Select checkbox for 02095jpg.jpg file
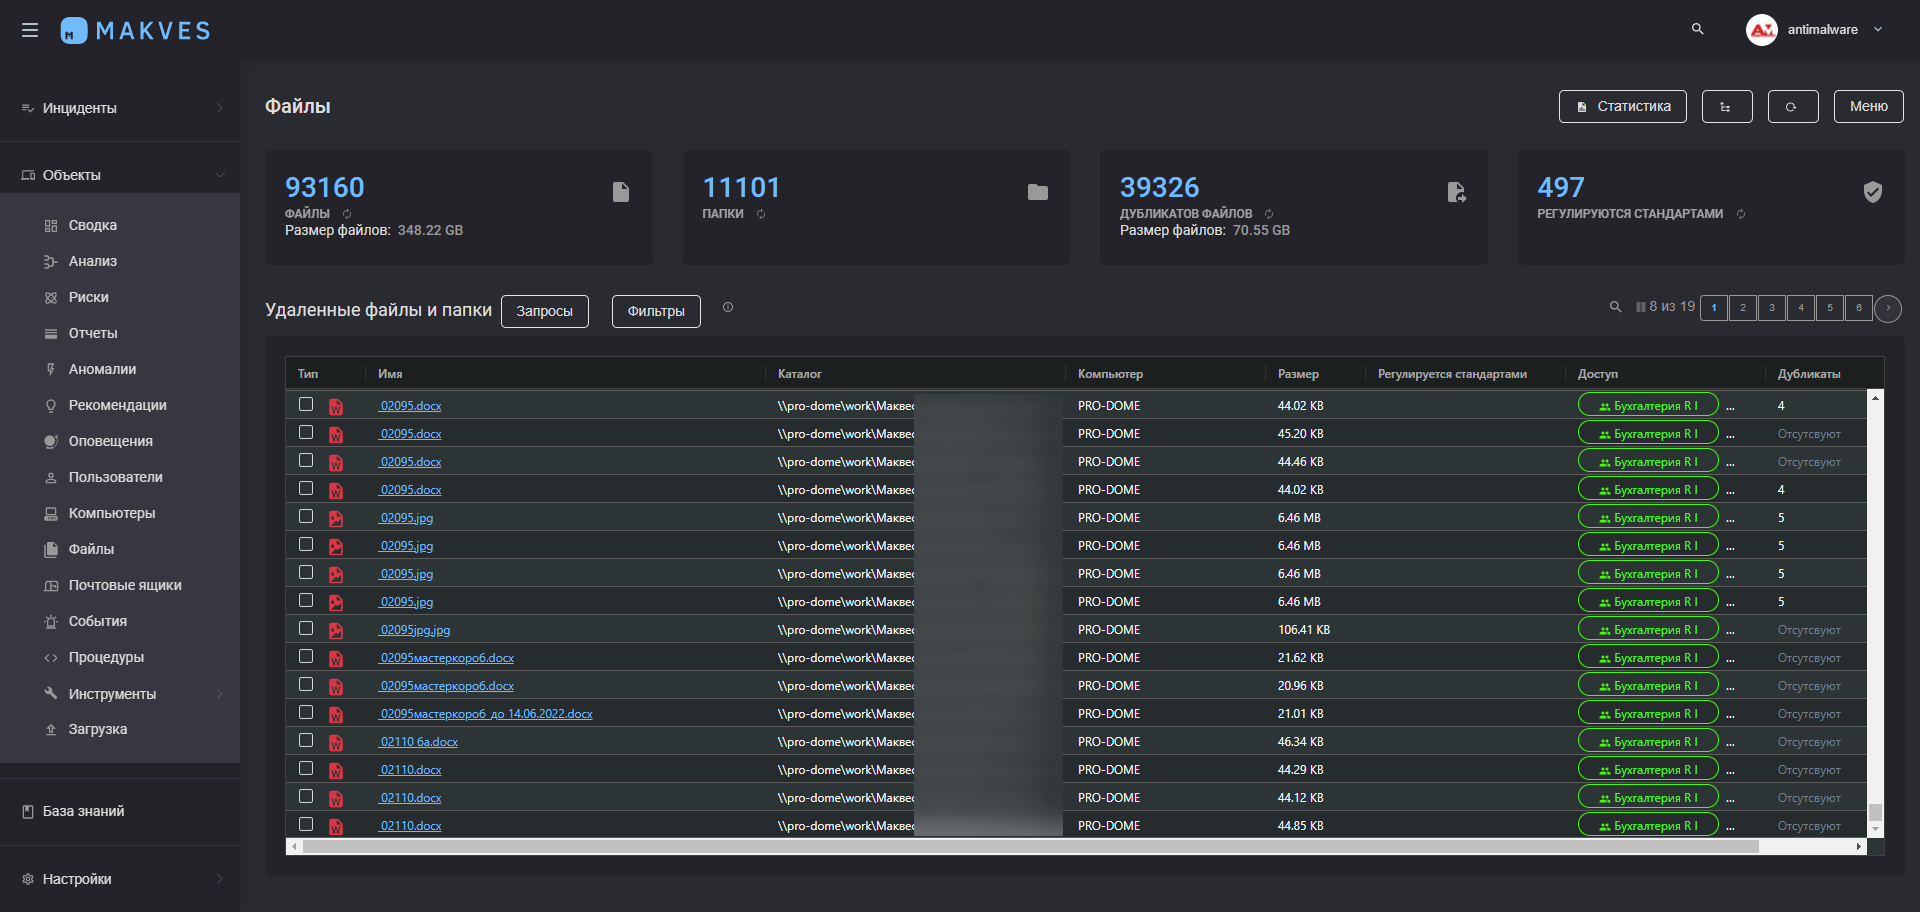The width and height of the screenshot is (1920, 912). click(x=306, y=629)
